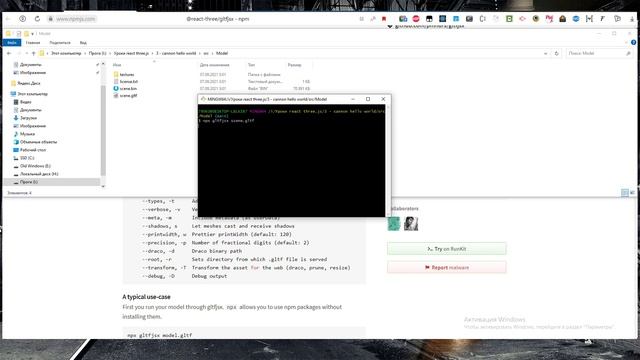Open the File (Файл) tab in Explorer
640x360 pixels.
(12, 42)
